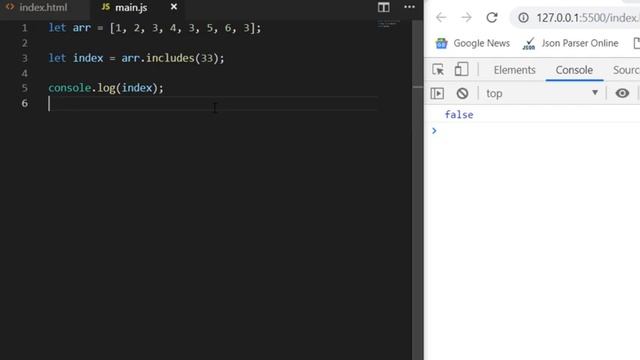Screen dimensions: 640x360
Task: Show the console sidebar
Action: coord(437,93)
